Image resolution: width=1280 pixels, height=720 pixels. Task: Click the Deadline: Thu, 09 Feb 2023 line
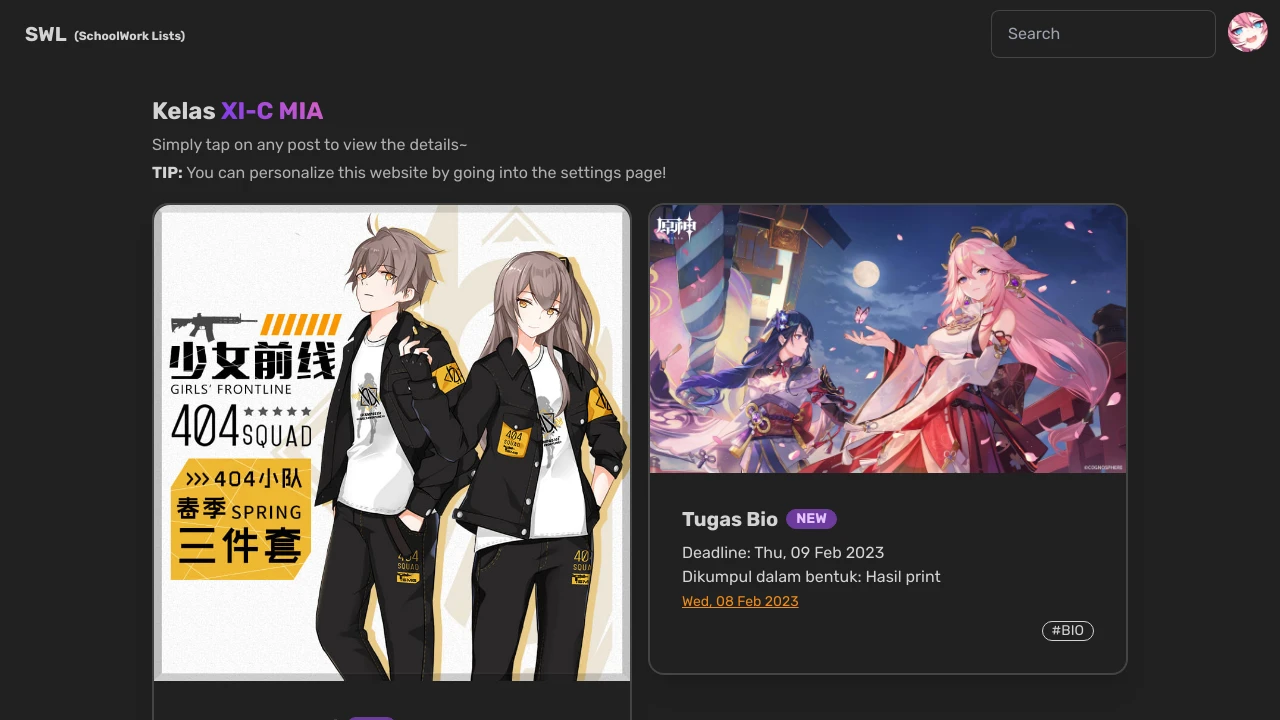tap(783, 552)
